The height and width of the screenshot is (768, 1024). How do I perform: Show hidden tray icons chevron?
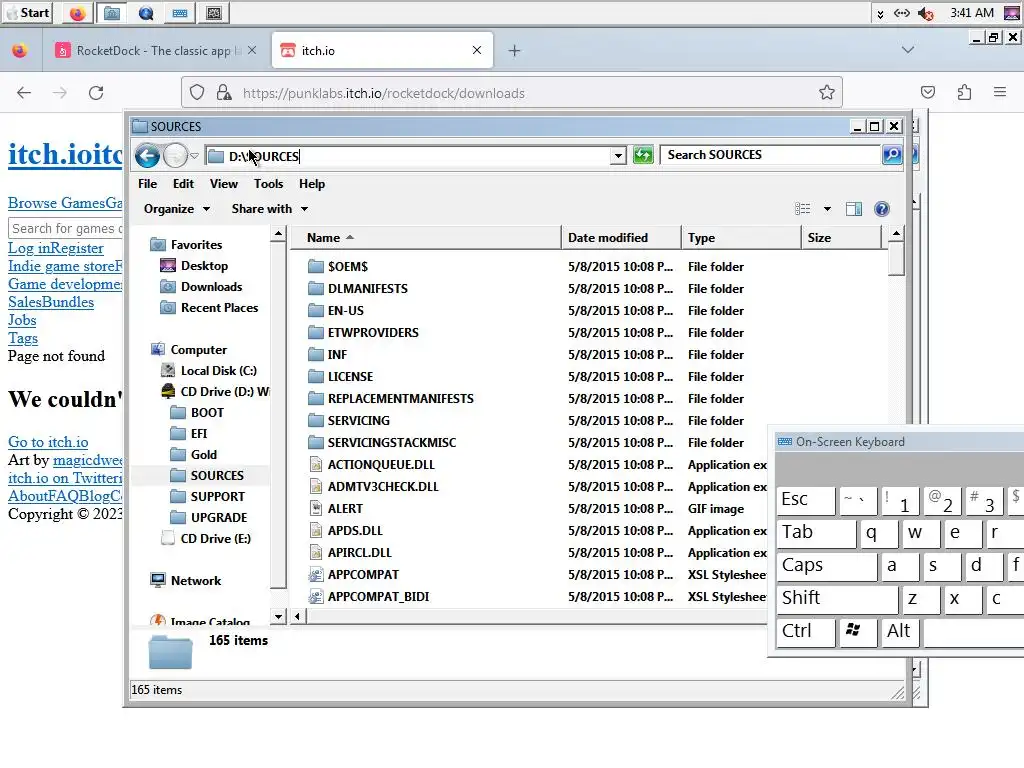[880, 14]
